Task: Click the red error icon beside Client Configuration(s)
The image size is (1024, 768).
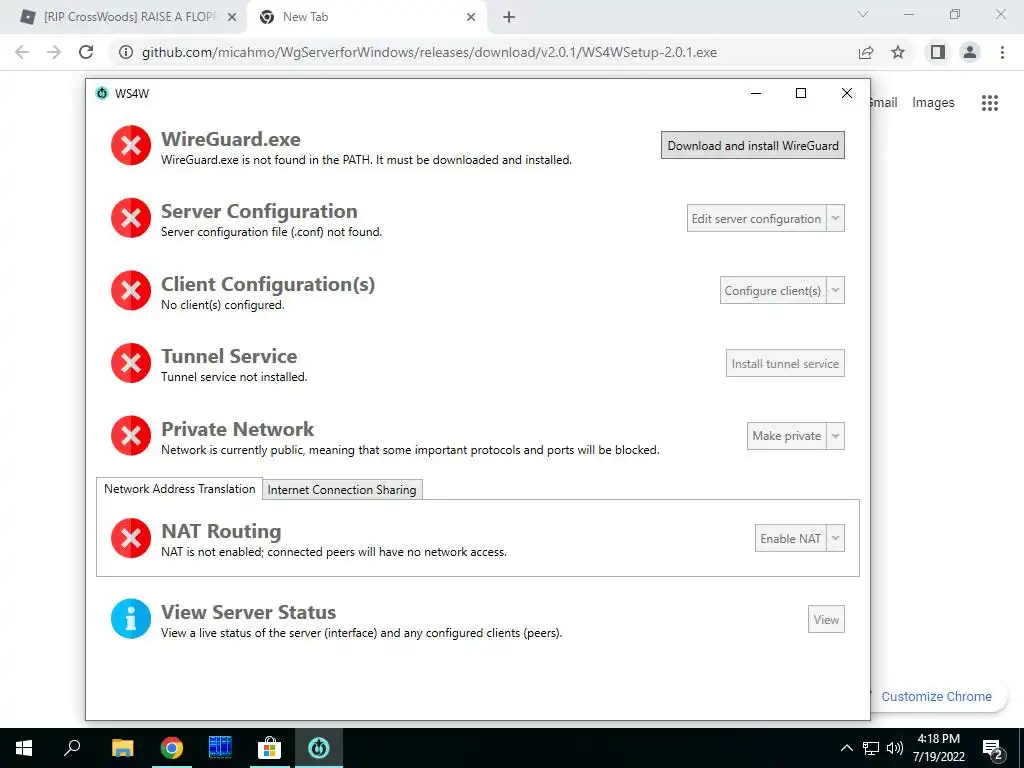Action: point(131,290)
